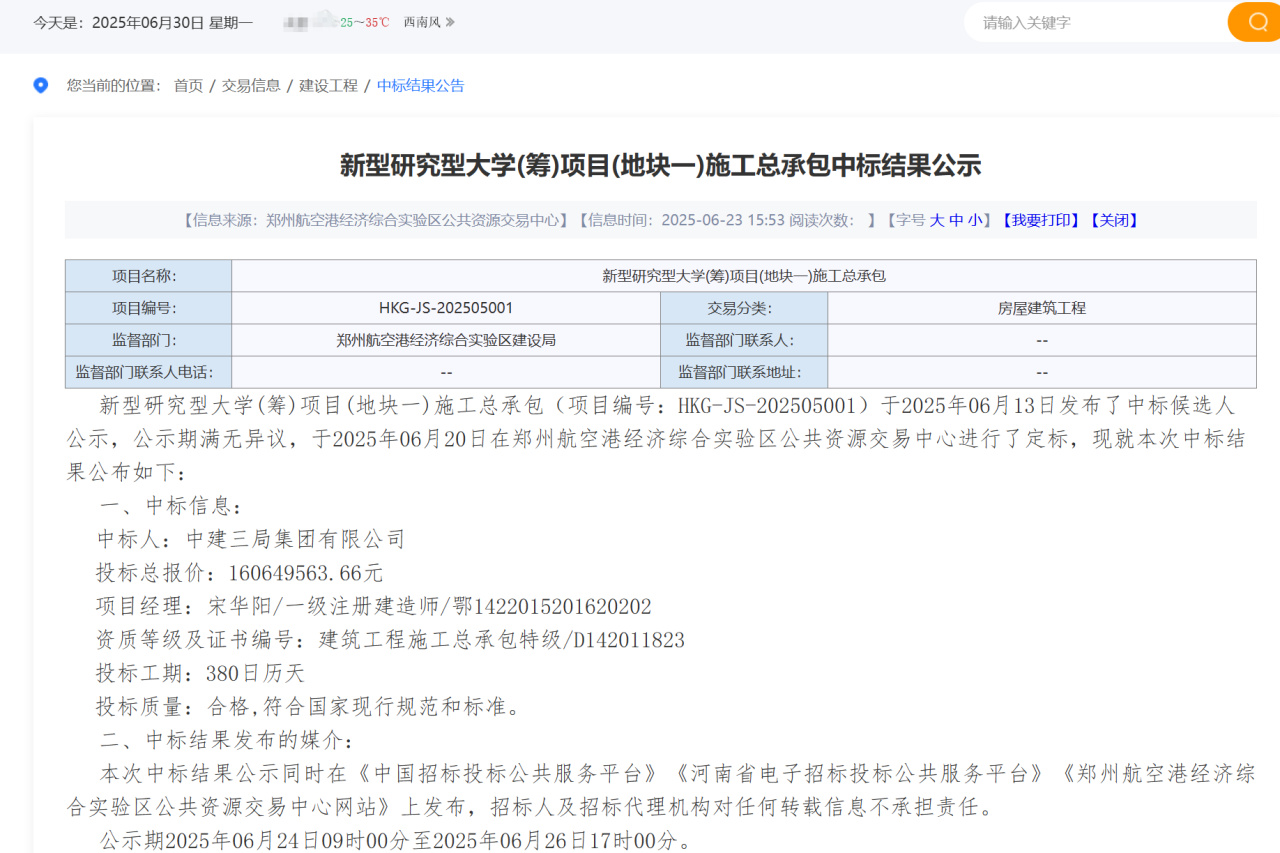Click 房屋建筑工程 category cell
Image resolution: width=1280 pixels, height=853 pixels.
click(x=1042, y=308)
